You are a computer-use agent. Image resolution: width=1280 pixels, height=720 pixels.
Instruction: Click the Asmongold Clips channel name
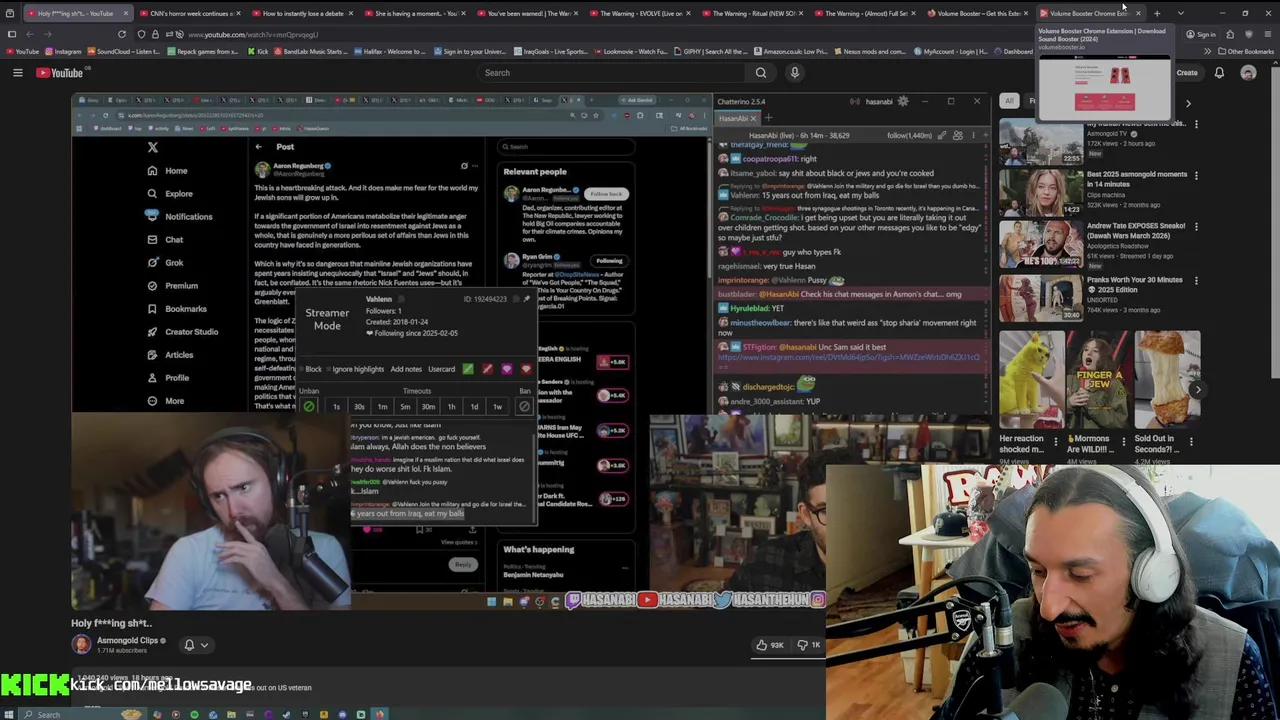click(127, 641)
